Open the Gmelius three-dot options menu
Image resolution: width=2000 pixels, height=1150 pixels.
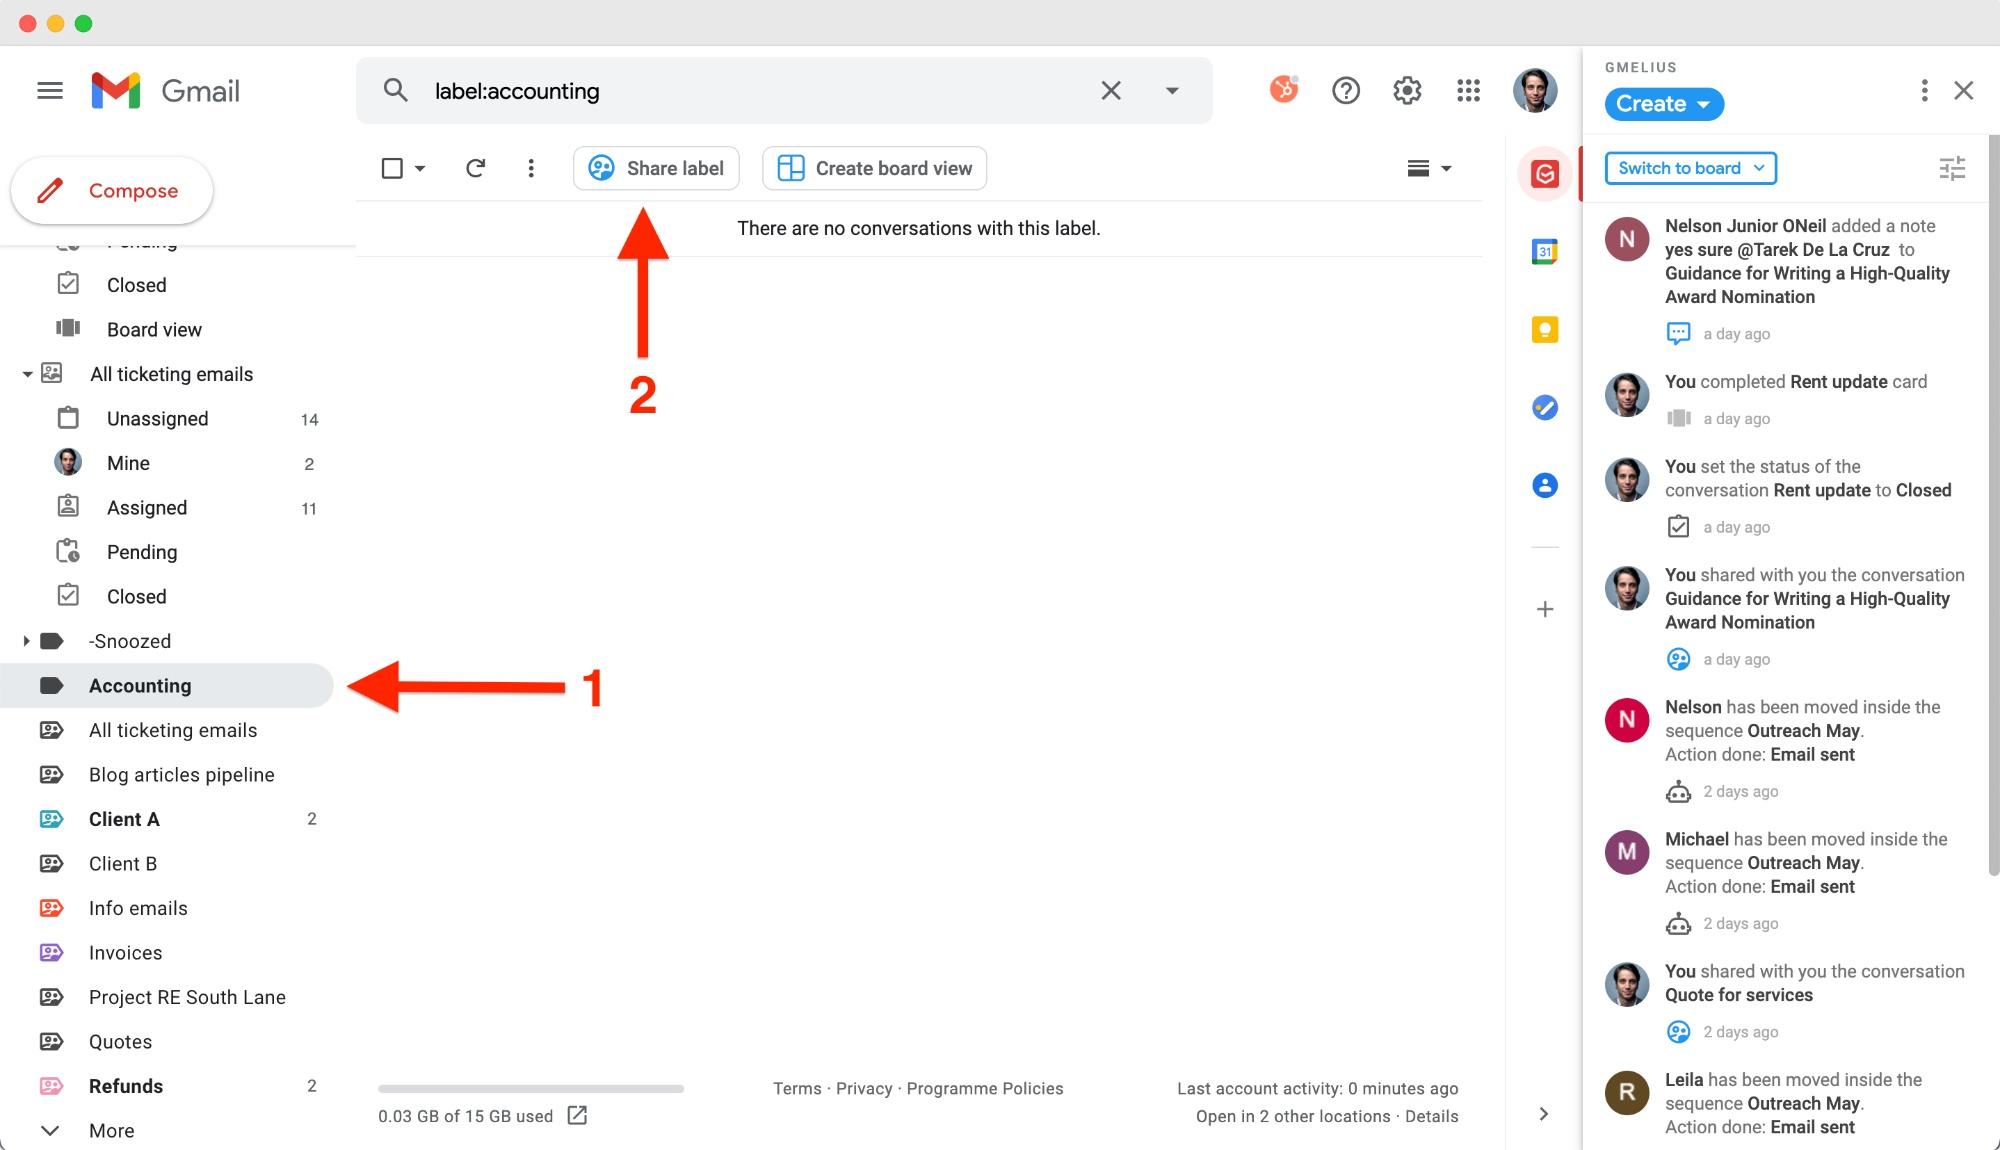click(x=1923, y=90)
